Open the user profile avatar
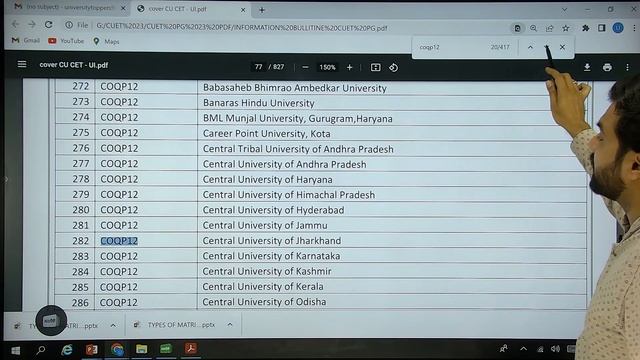Screen dimensions: 640x360 pos(618,28)
